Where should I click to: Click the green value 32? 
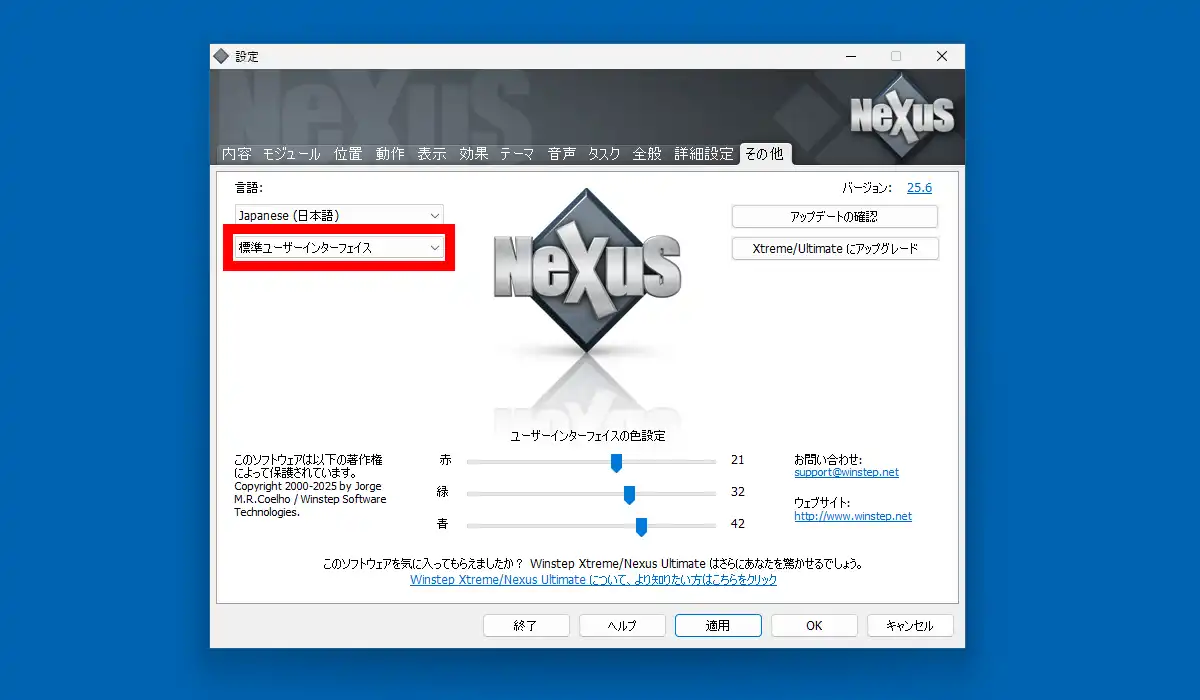pyautogui.click(x=738, y=492)
